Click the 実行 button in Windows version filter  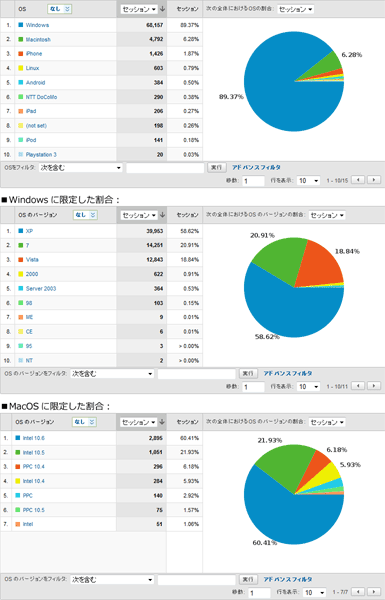point(248,373)
